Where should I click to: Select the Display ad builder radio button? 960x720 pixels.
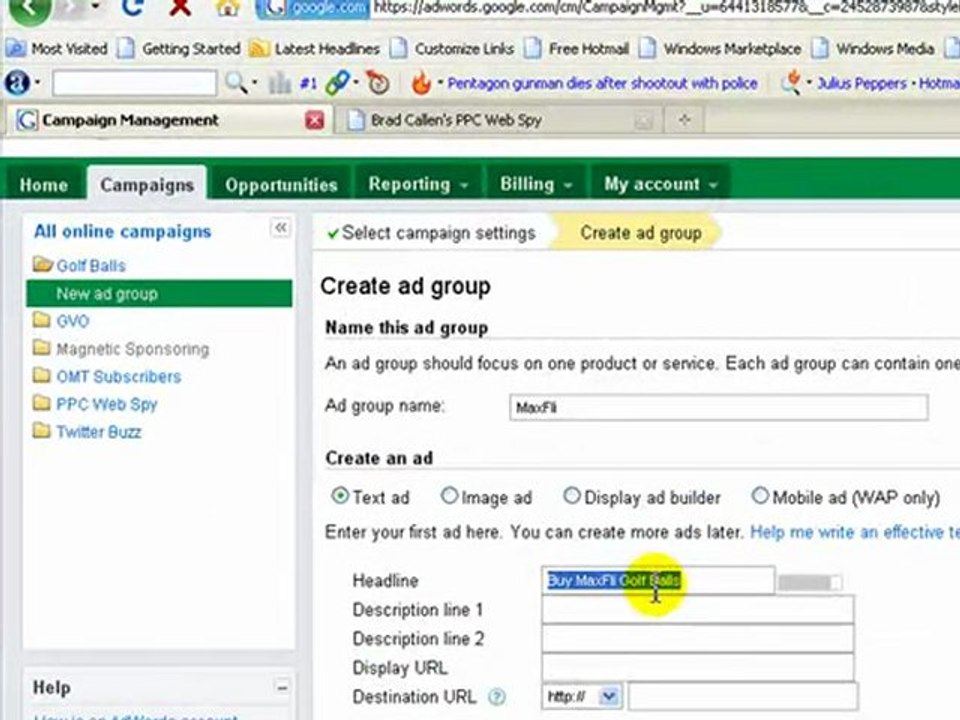[x=571, y=495]
